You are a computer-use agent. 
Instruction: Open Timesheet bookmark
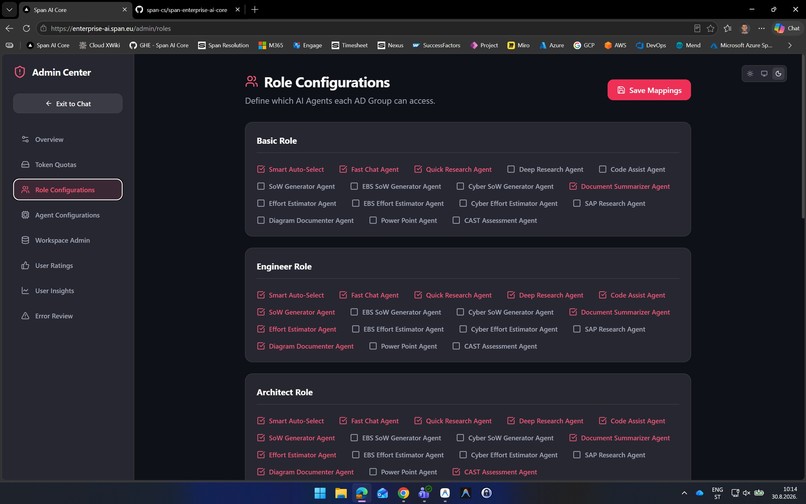[x=350, y=45]
